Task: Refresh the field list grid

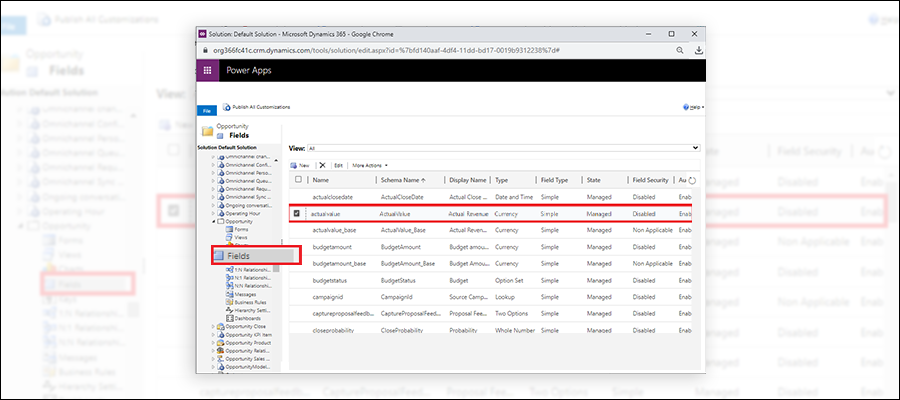Action: (692, 181)
